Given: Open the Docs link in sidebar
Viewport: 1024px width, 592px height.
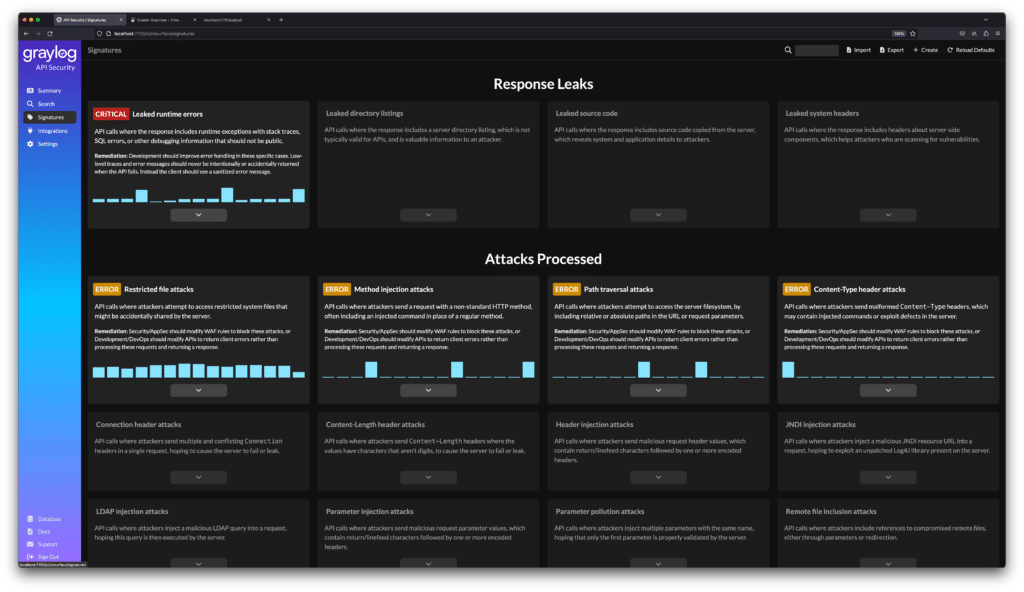Looking at the screenshot, I should point(43,531).
